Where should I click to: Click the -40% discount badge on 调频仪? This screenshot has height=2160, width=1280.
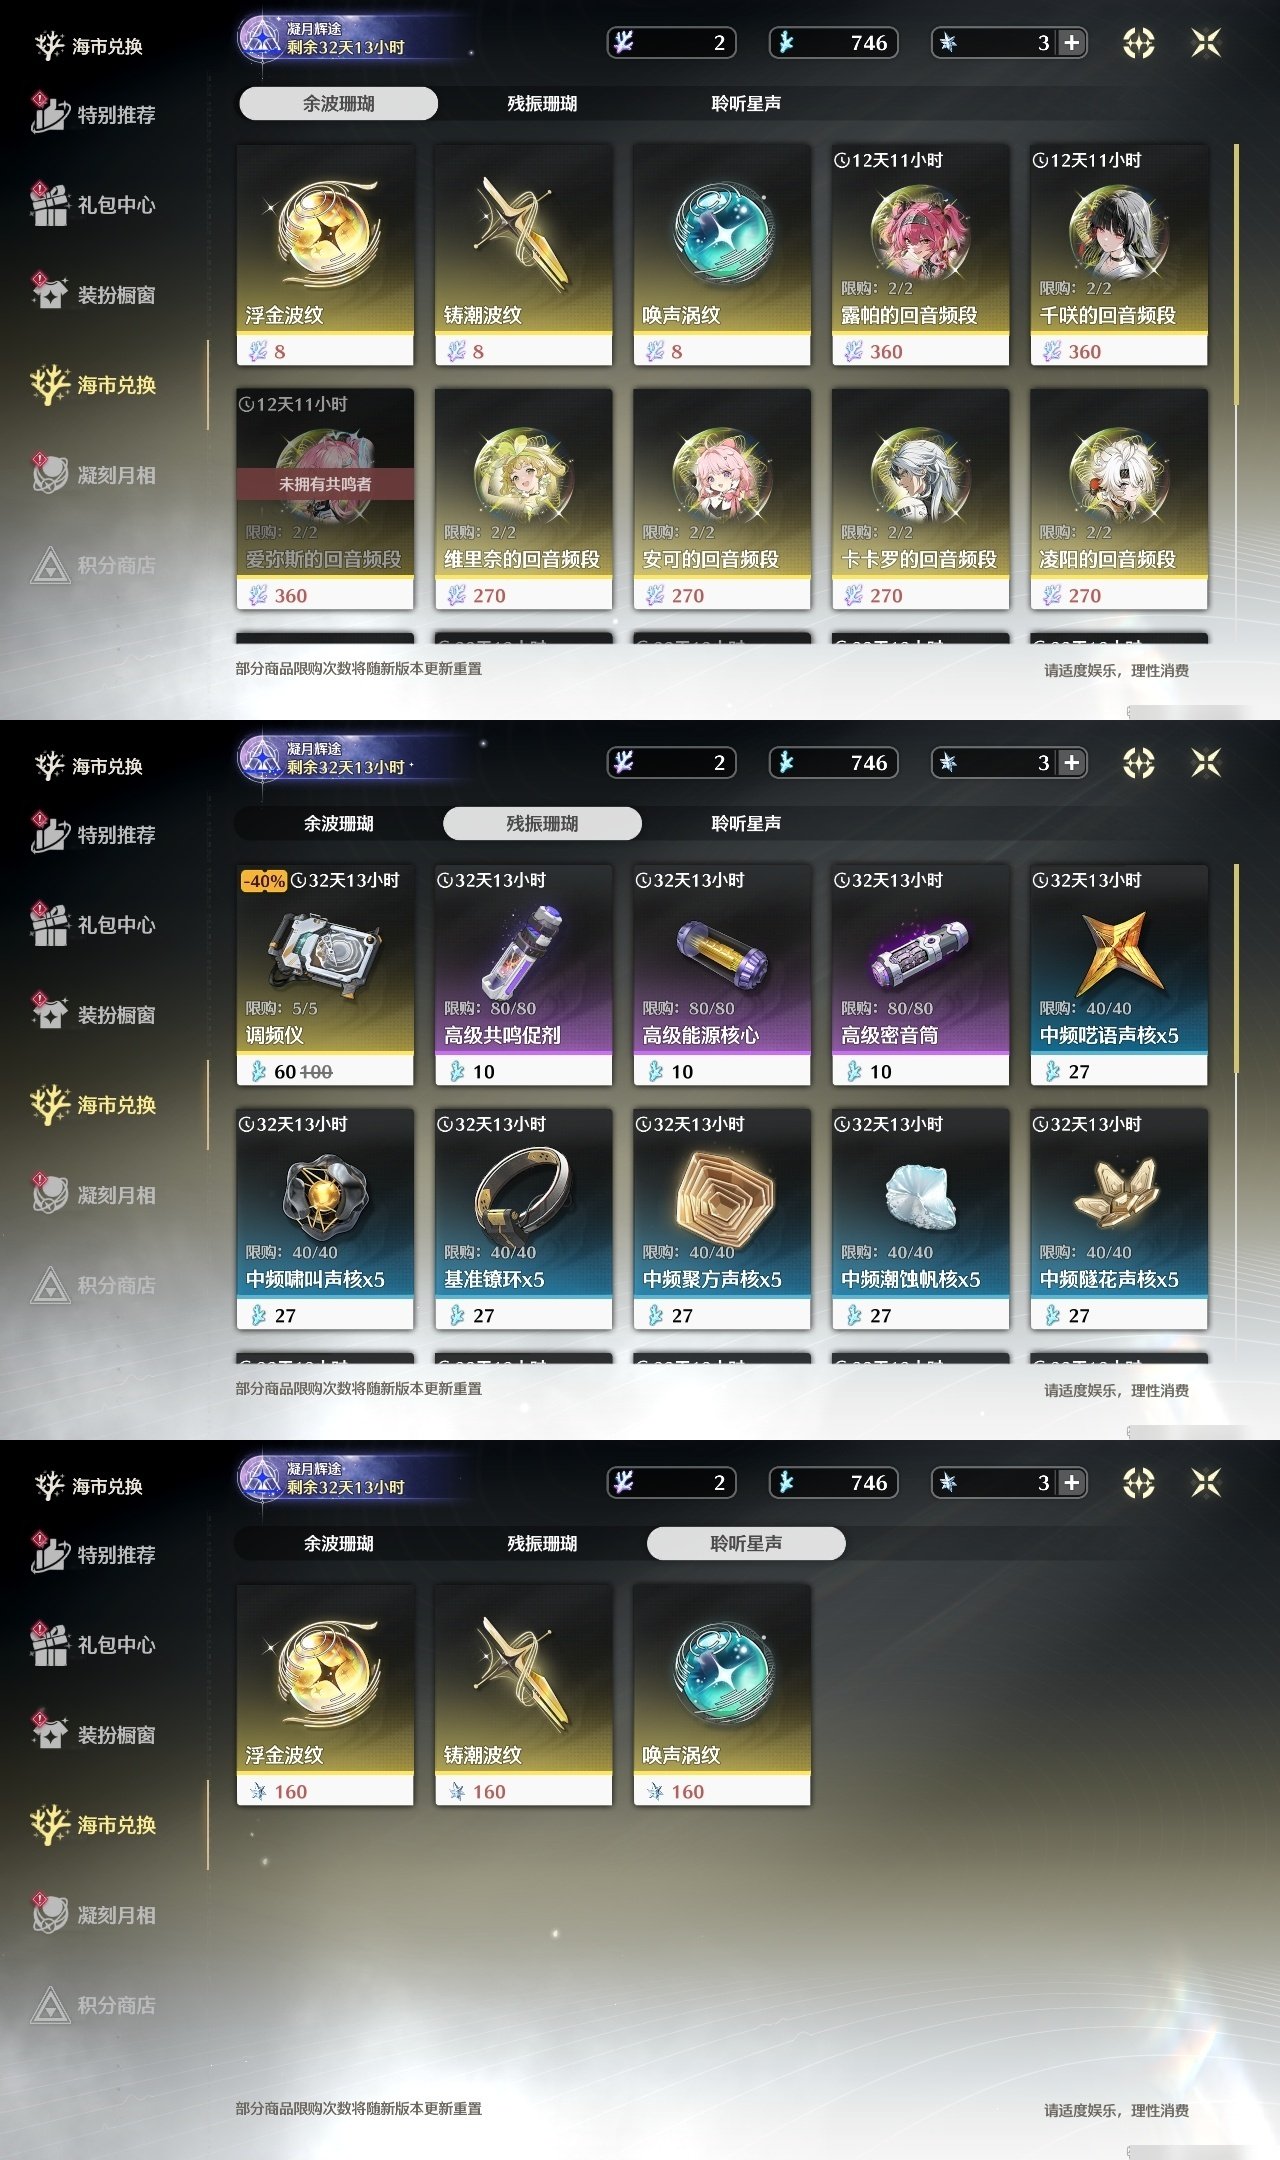click(264, 881)
